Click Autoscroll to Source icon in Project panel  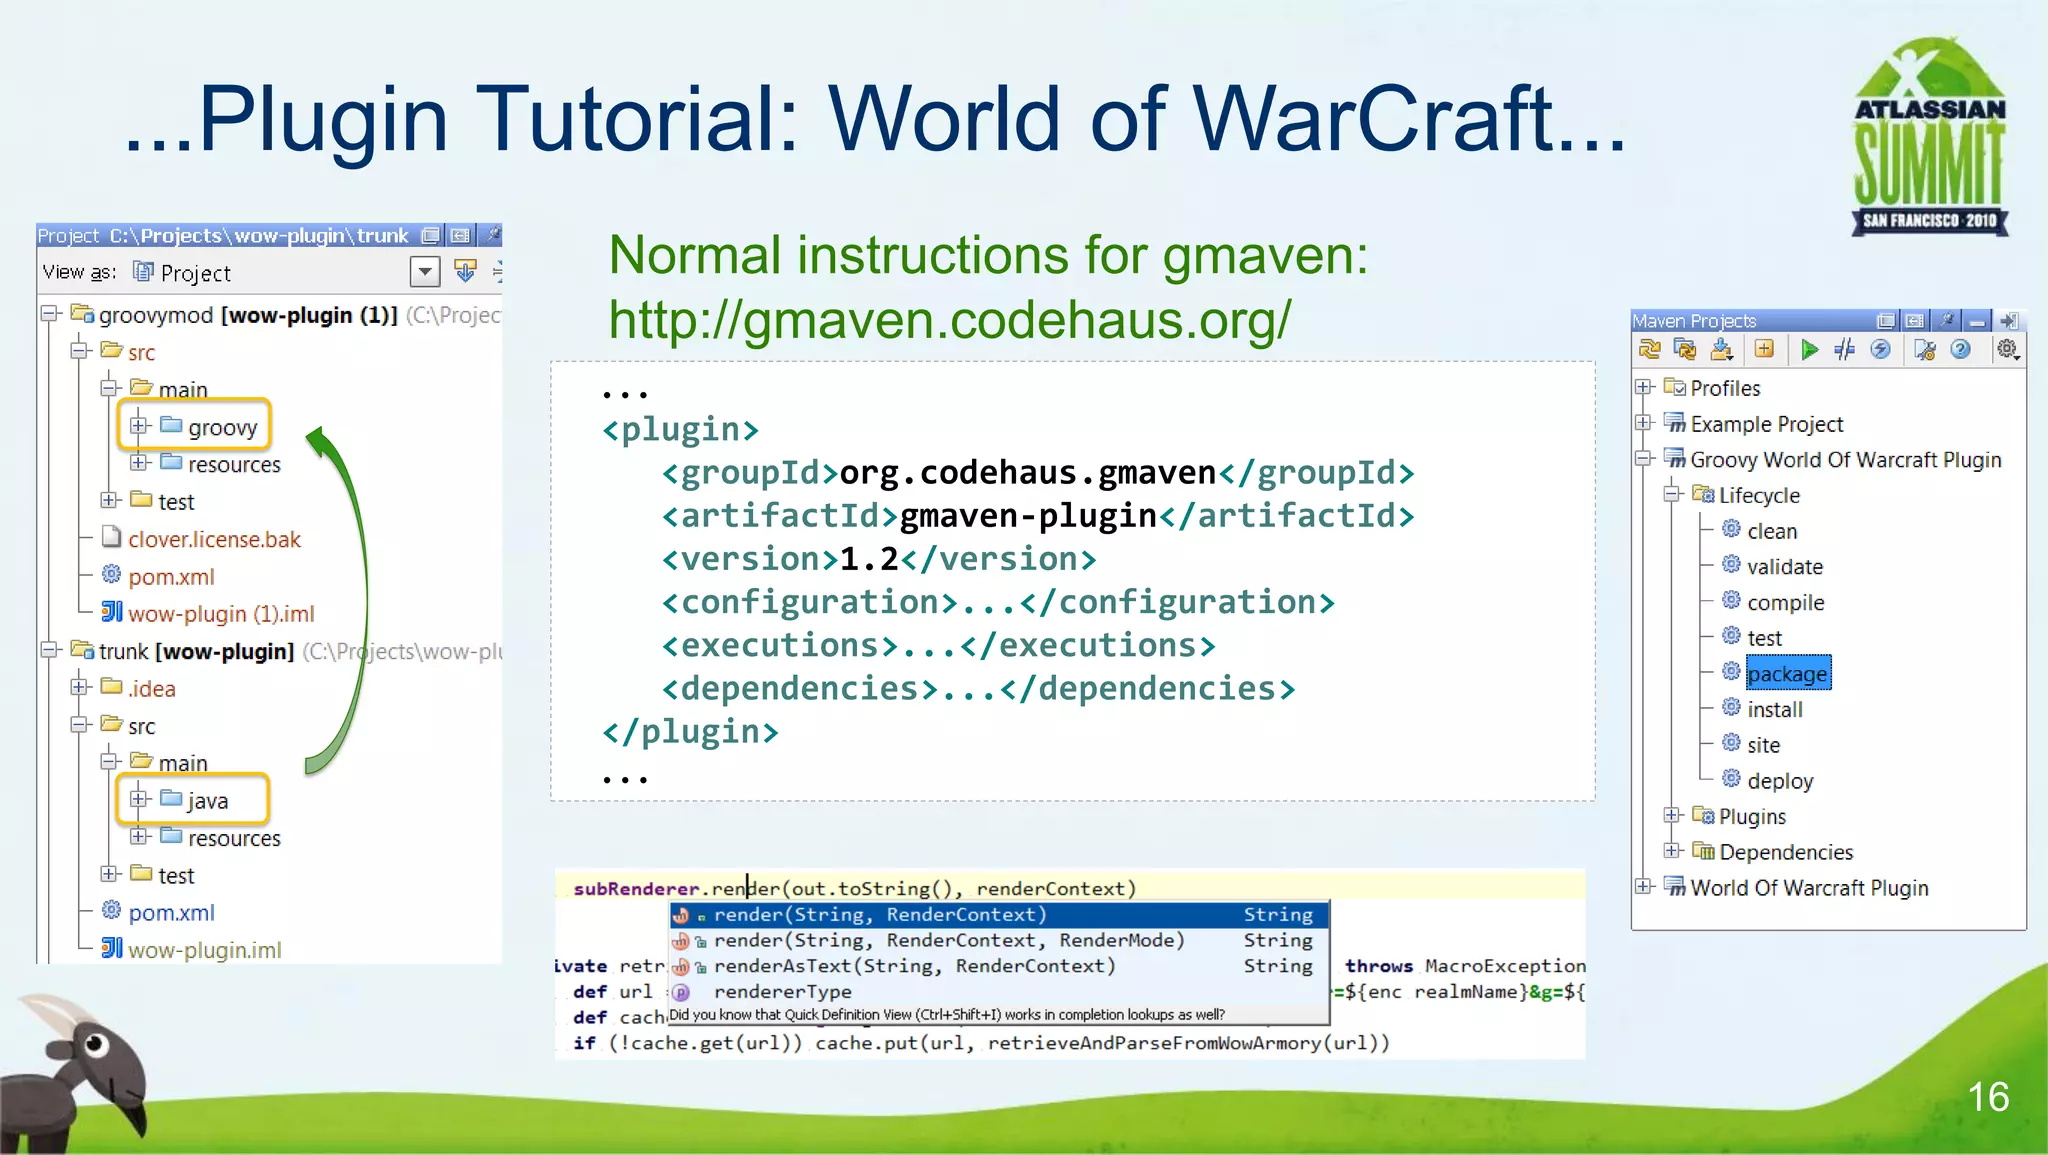click(465, 271)
